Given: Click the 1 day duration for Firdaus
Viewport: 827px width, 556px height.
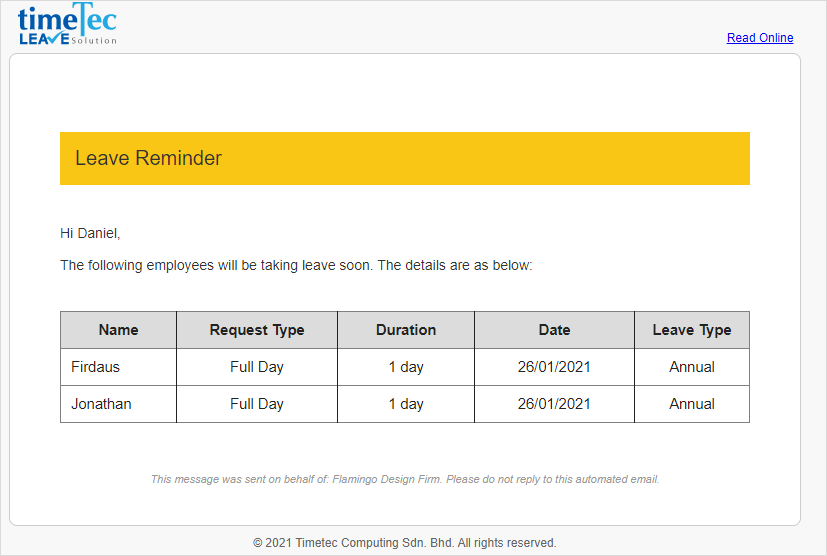Looking at the screenshot, I should pyautogui.click(x=406, y=367).
